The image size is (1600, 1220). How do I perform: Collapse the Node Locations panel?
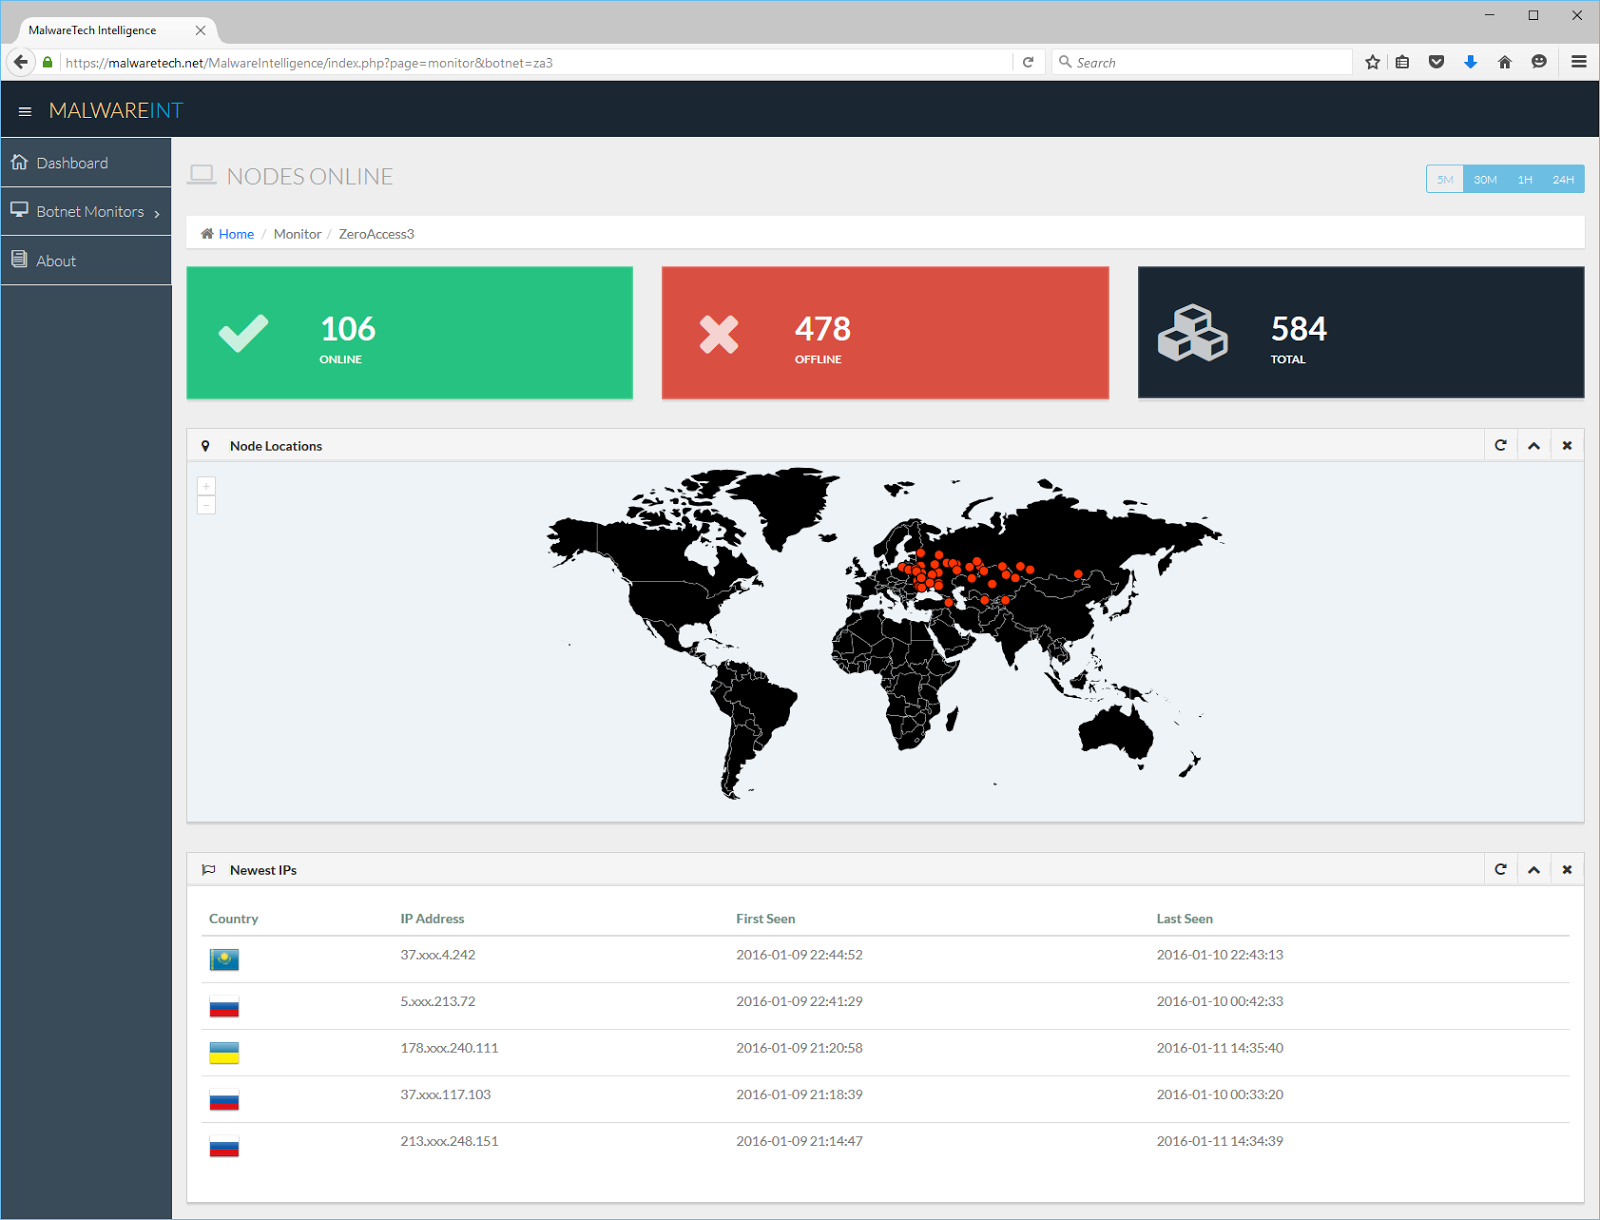(1533, 446)
